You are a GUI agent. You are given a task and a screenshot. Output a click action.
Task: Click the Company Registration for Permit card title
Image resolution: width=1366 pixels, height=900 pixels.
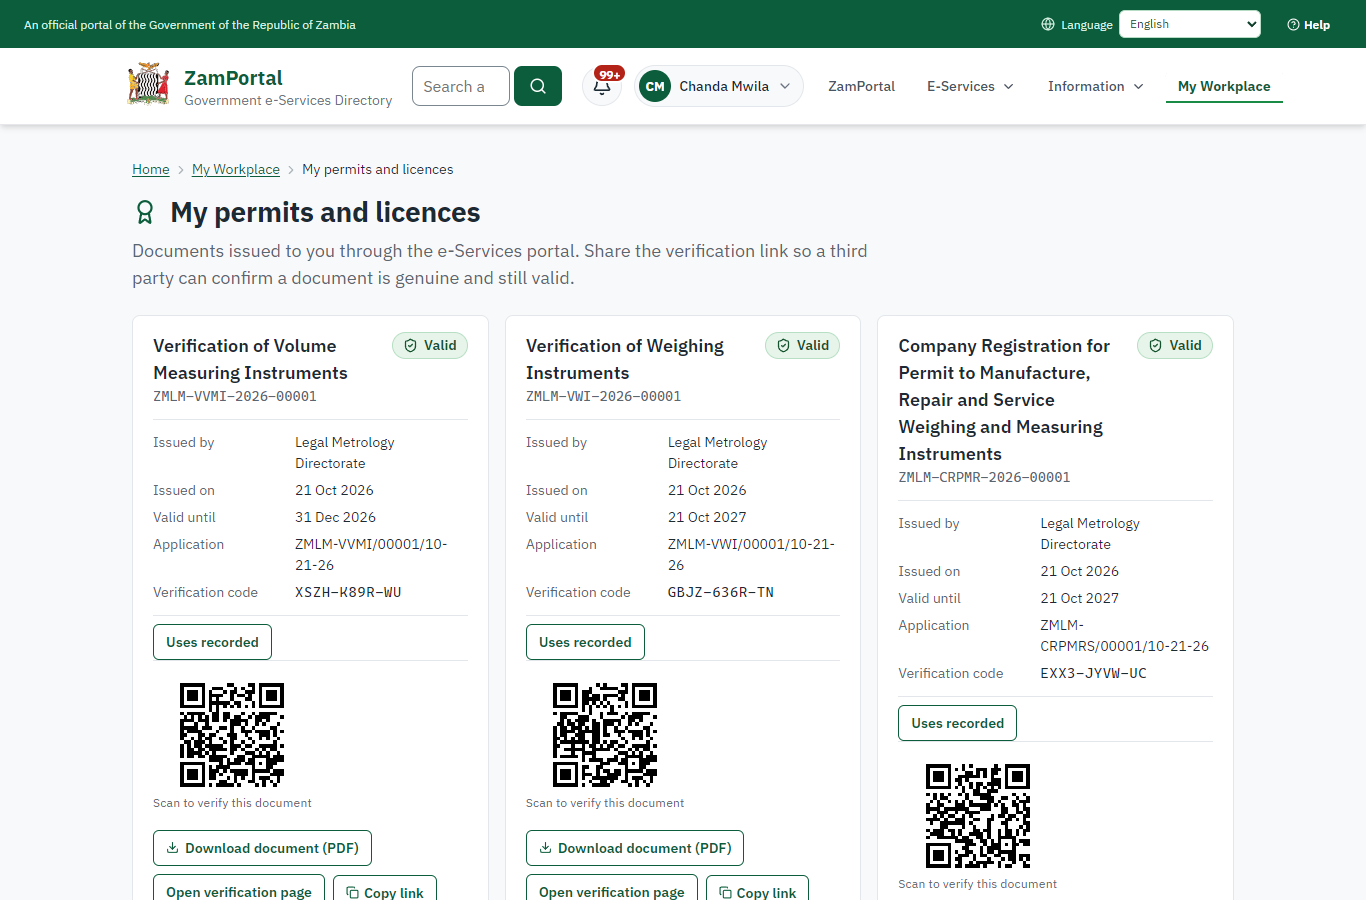[x=1004, y=400]
